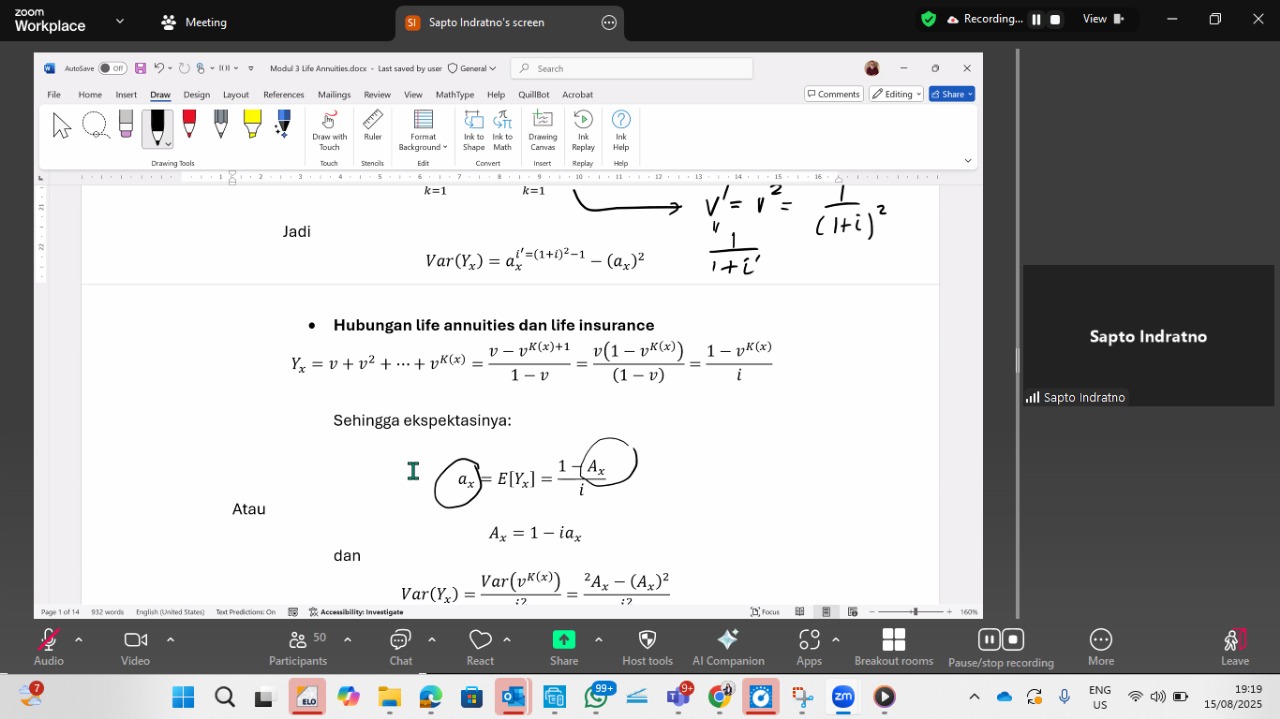The width and height of the screenshot is (1280, 719).
Task: Expand Zoom Participants options arrow
Action: [347, 640]
